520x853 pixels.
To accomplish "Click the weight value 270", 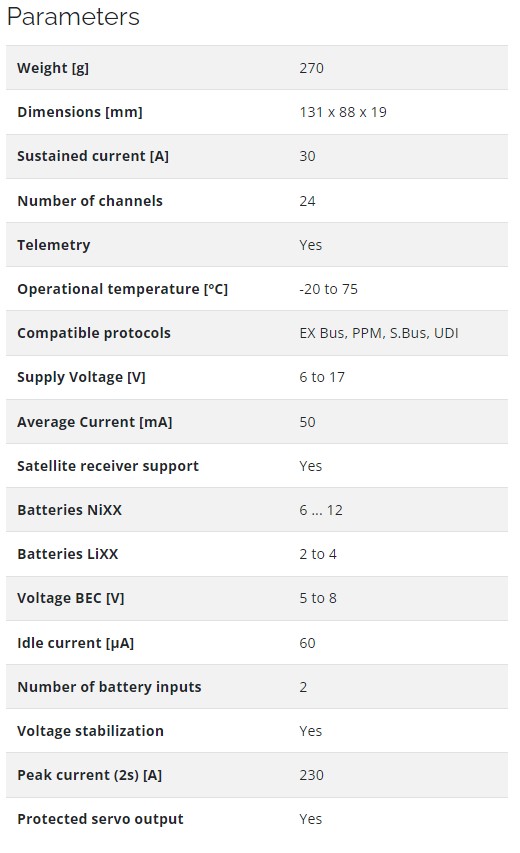I will (x=311, y=68).
